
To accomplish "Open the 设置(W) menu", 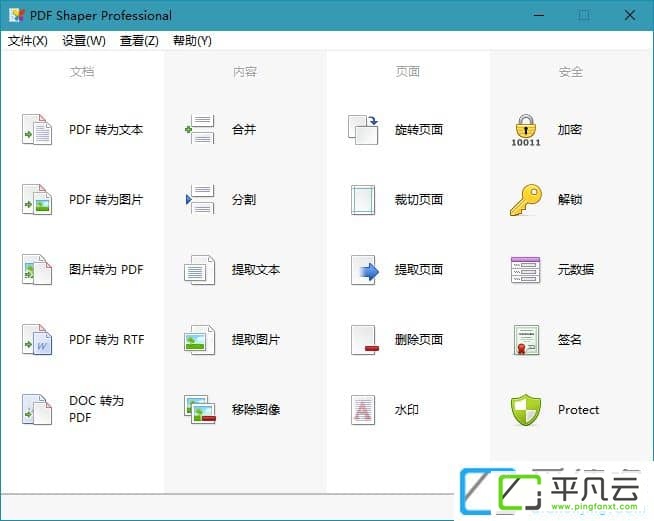I will [84, 41].
